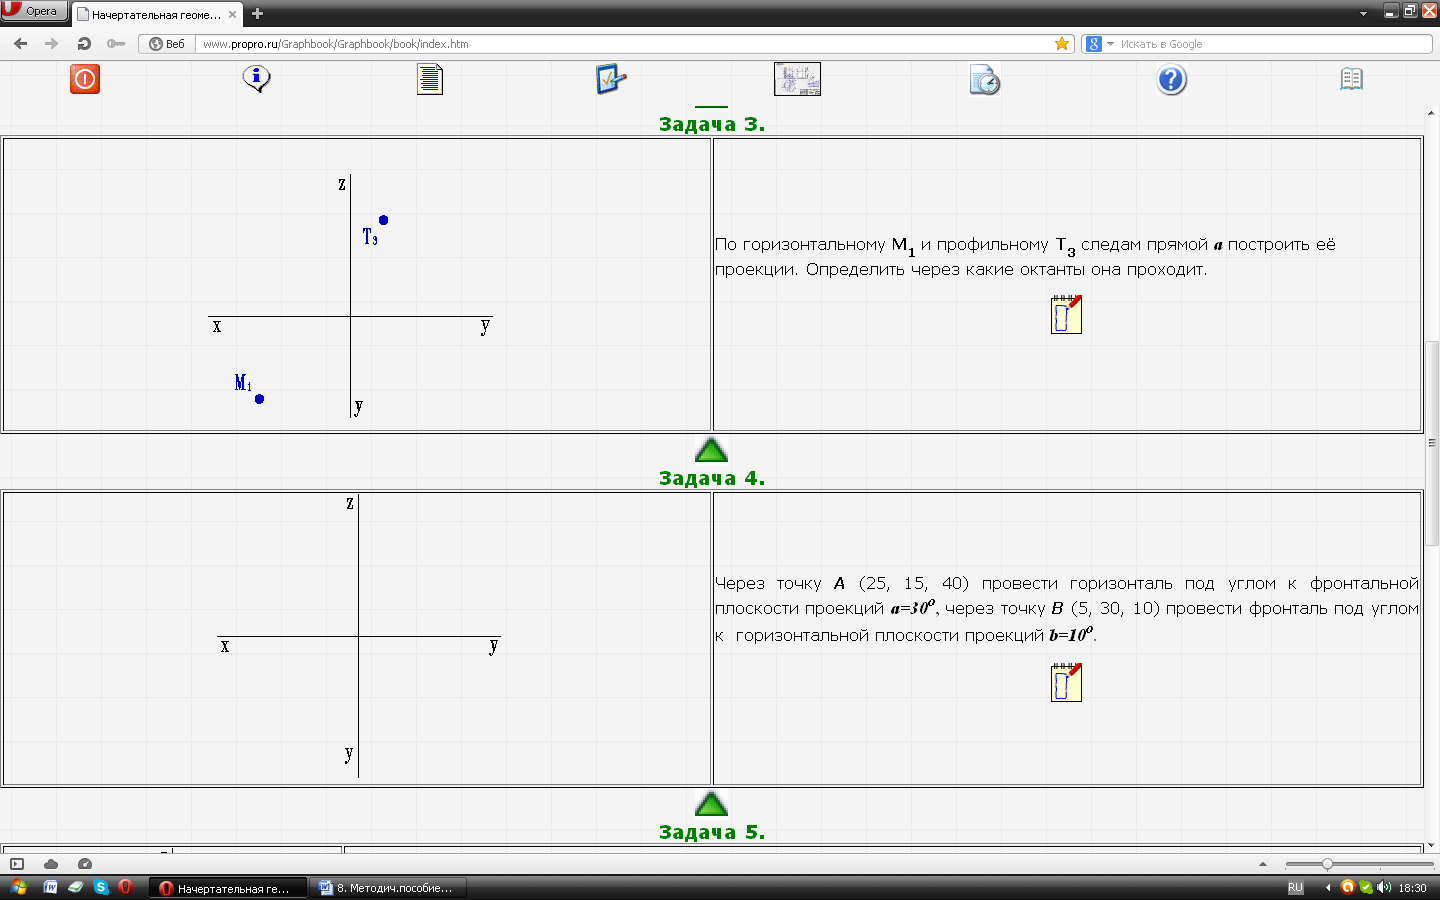Open the Opera menu button
Viewport: 1440px width, 900px height.
[34, 11]
